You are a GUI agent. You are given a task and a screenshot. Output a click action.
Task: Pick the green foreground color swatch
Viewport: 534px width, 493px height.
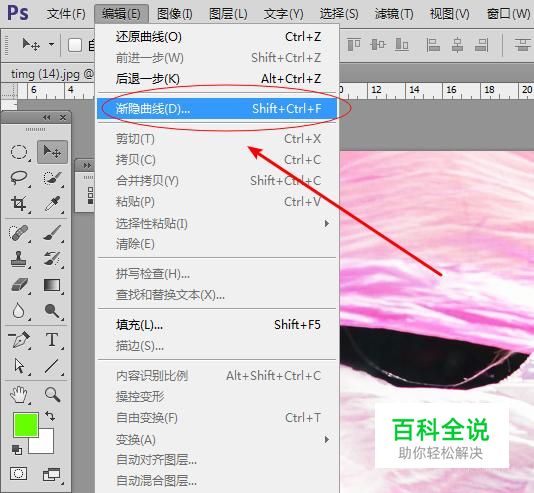(x=25, y=424)
